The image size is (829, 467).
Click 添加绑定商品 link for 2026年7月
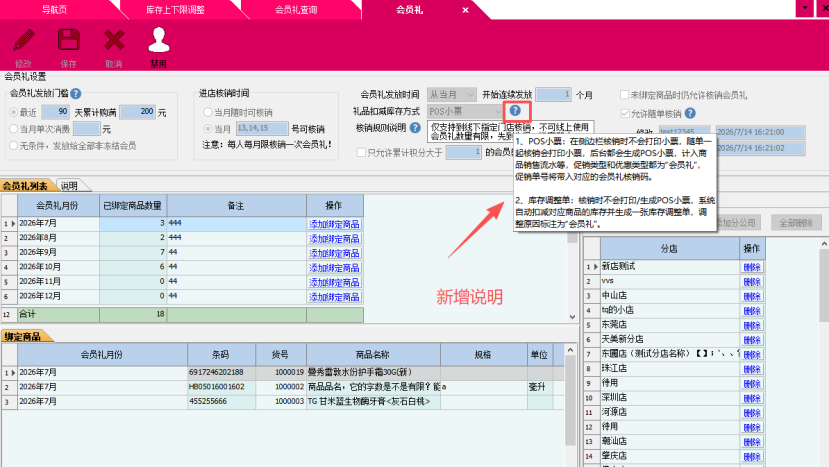coord(334,224)
